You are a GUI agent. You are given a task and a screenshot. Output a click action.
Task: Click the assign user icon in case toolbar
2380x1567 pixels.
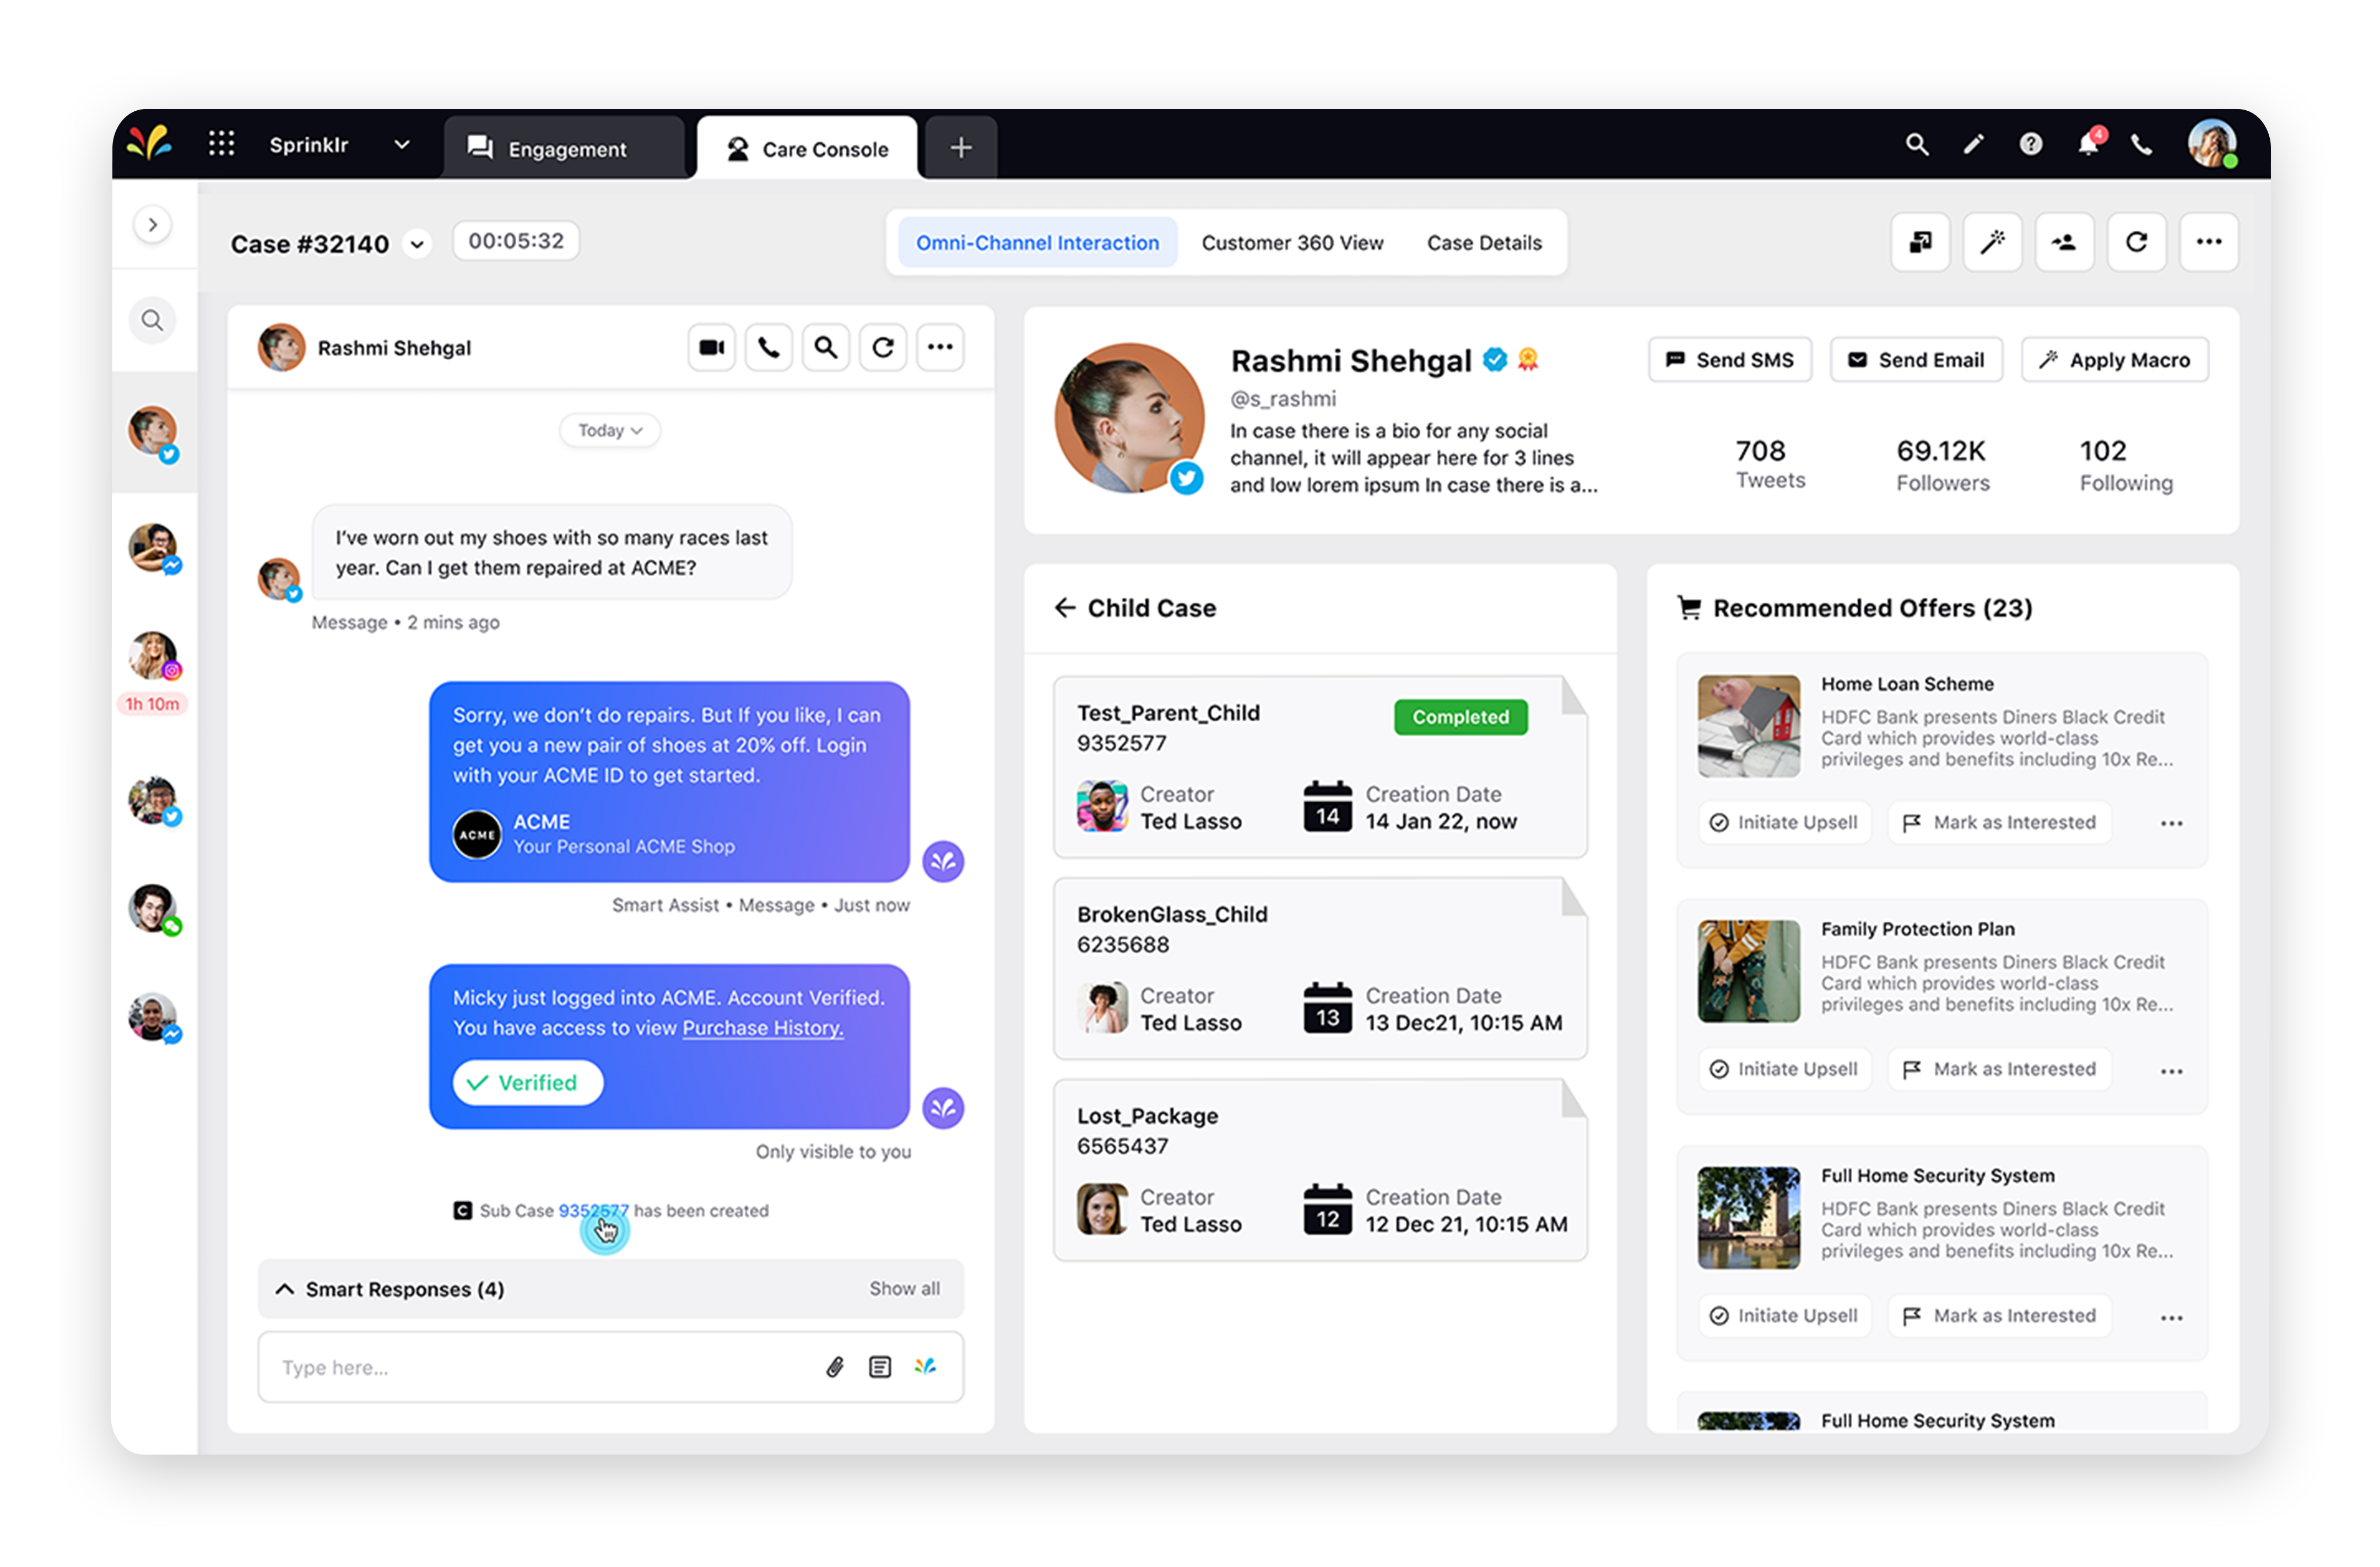click(x=2064, y=242)
